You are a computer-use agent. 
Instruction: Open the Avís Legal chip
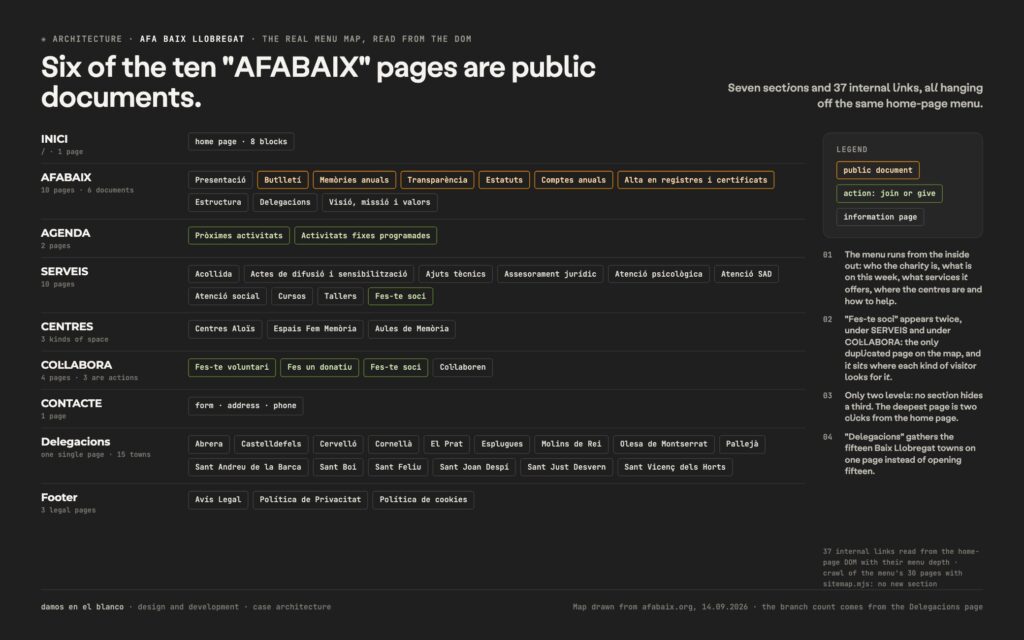tap(218, 500)
